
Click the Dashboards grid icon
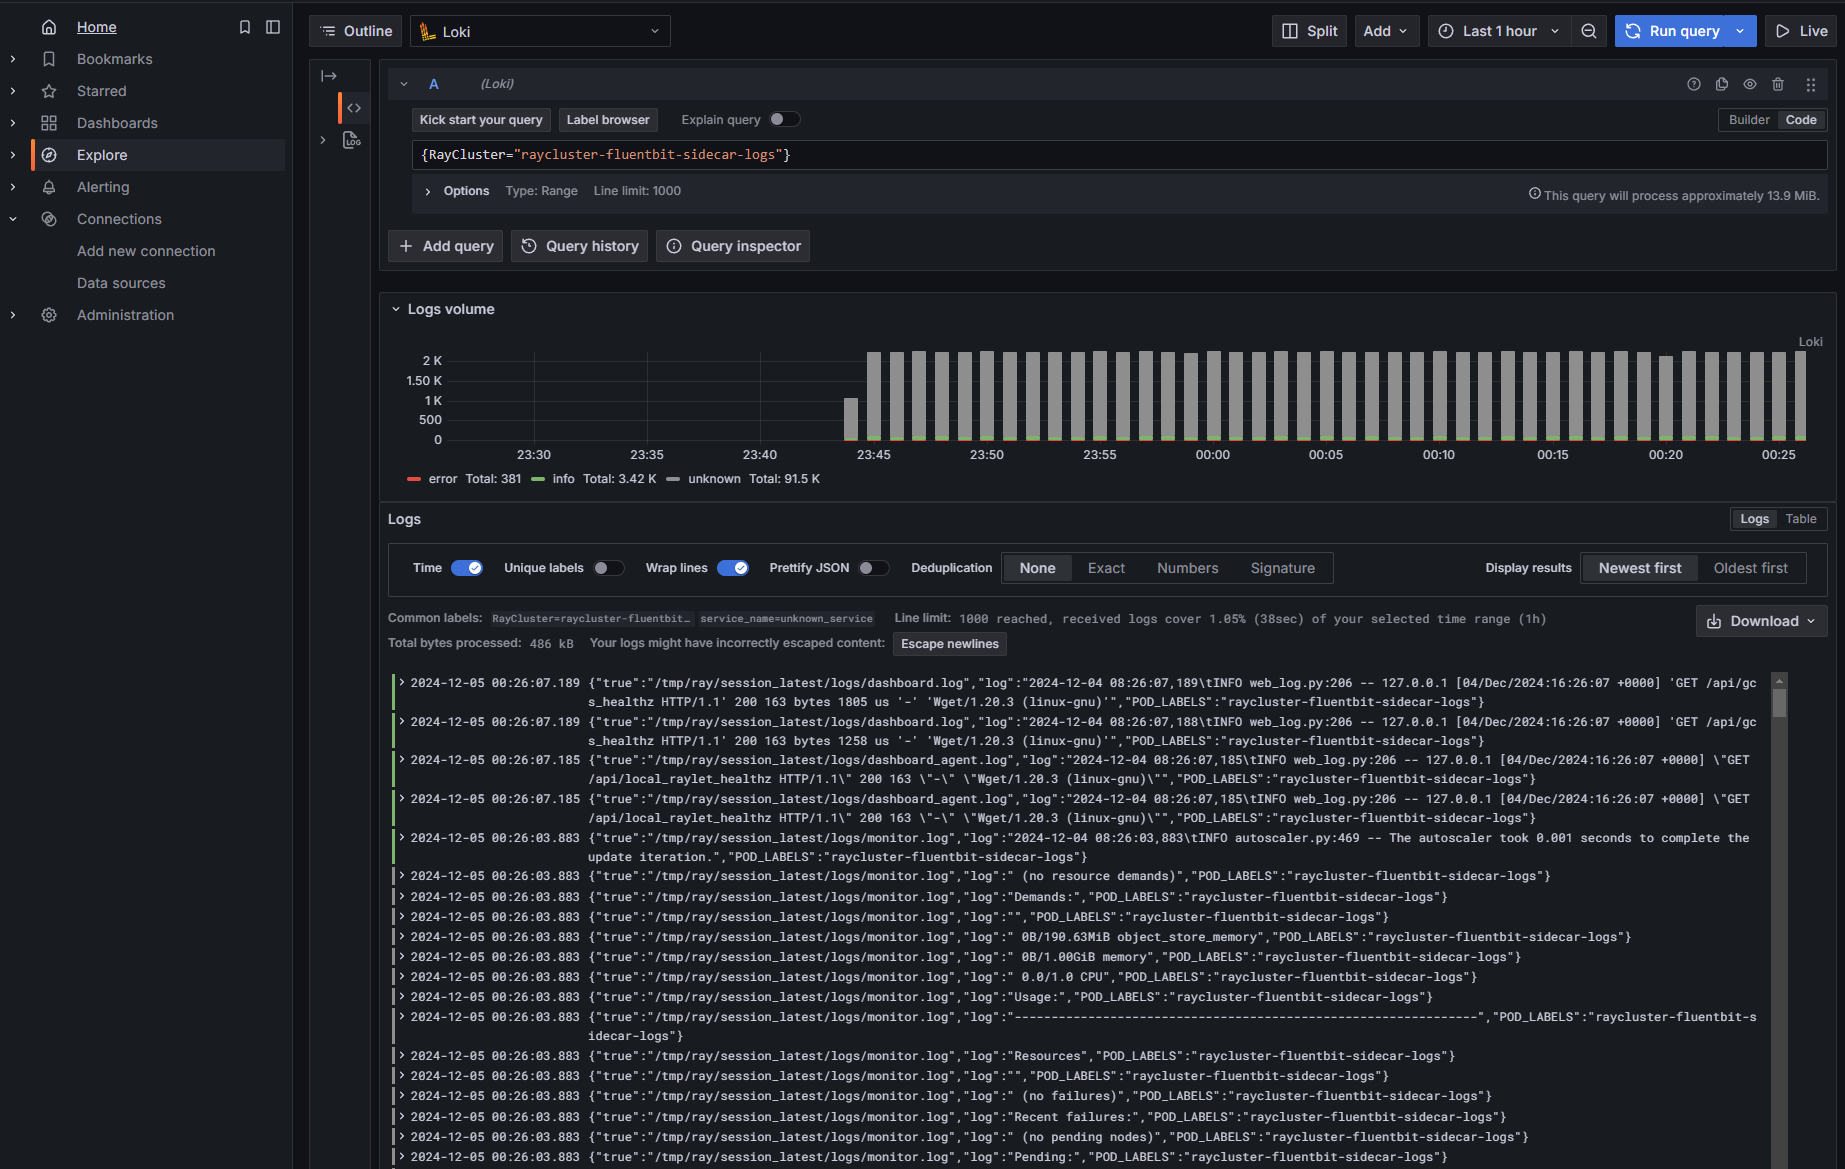click(x=49, y=123)
